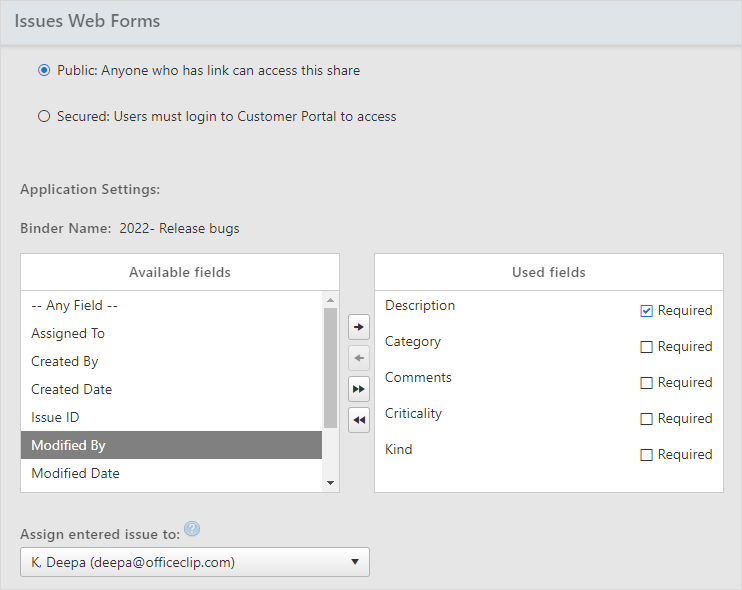This screenshot has height=590, width=742.
Task: Click the binder name '2022- Release bugs'
Action: coord(179,229)
